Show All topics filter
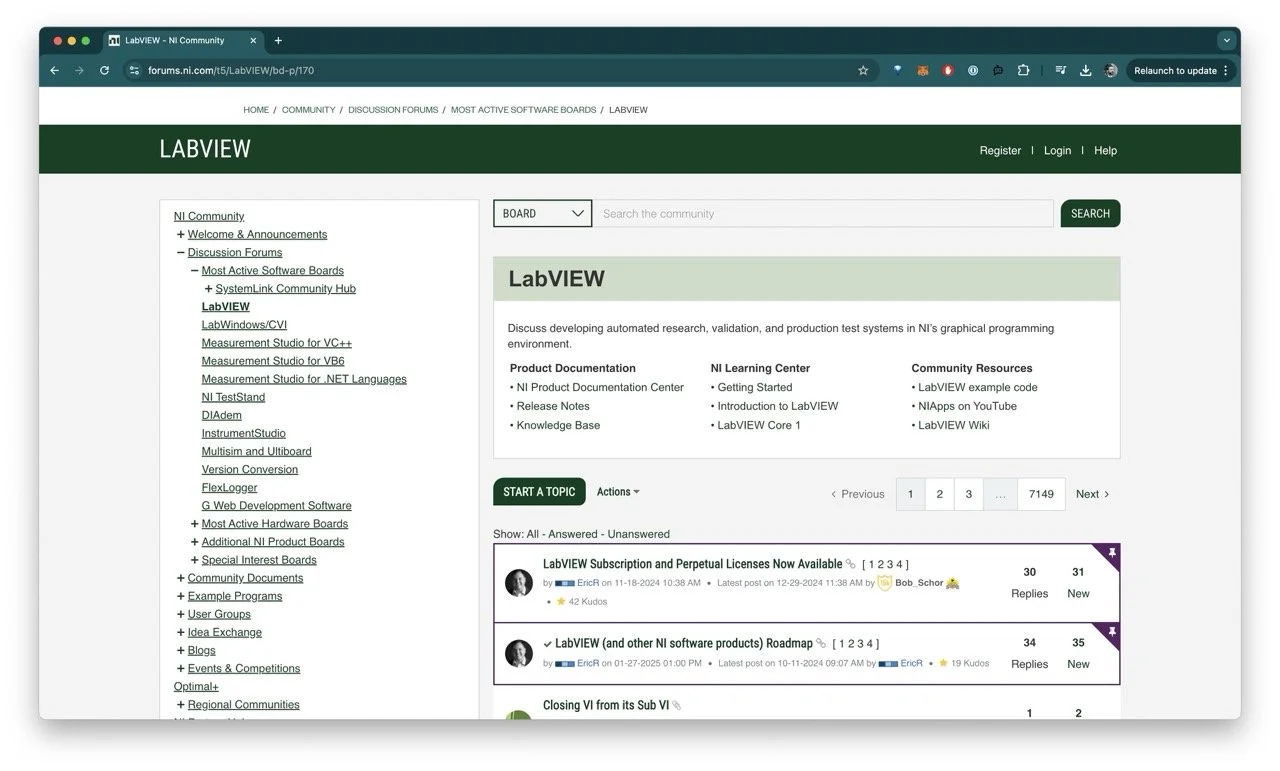The image size is (1280, 771). click(533, 534)
